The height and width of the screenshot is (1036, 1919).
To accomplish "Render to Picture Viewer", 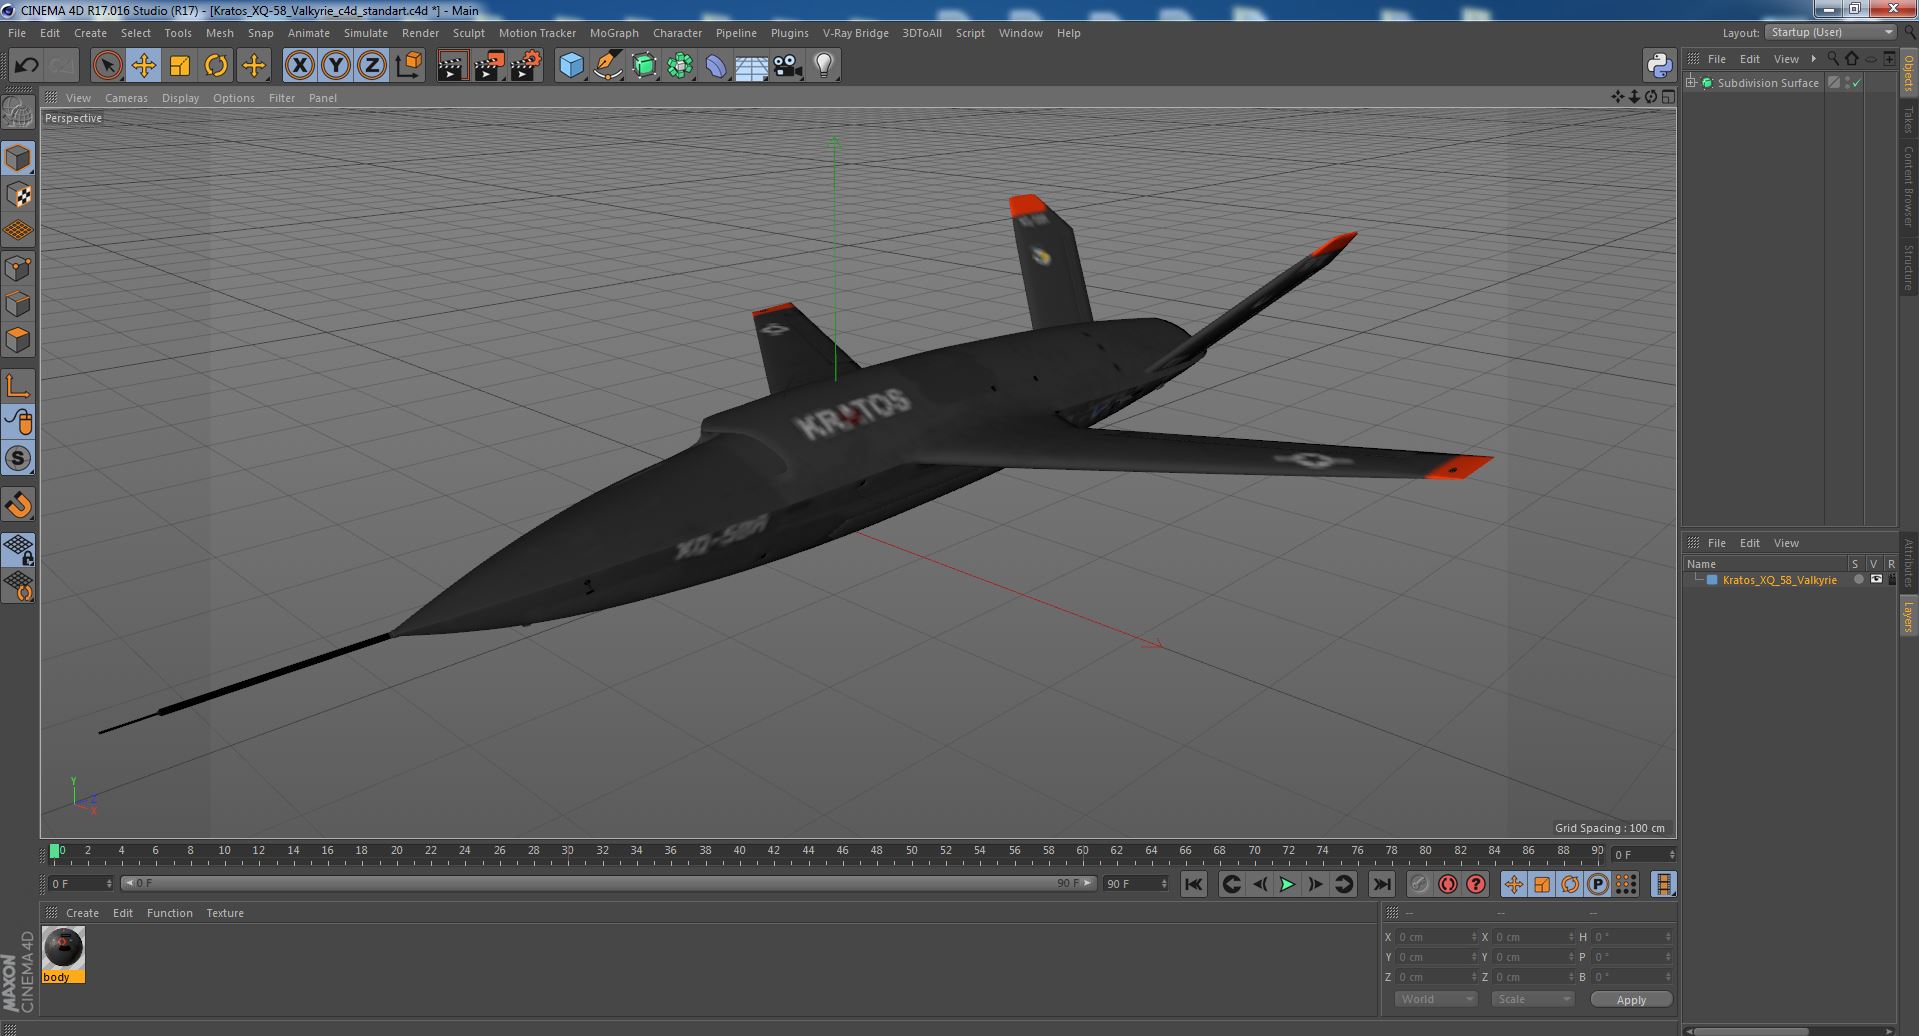I will point(489,66).
